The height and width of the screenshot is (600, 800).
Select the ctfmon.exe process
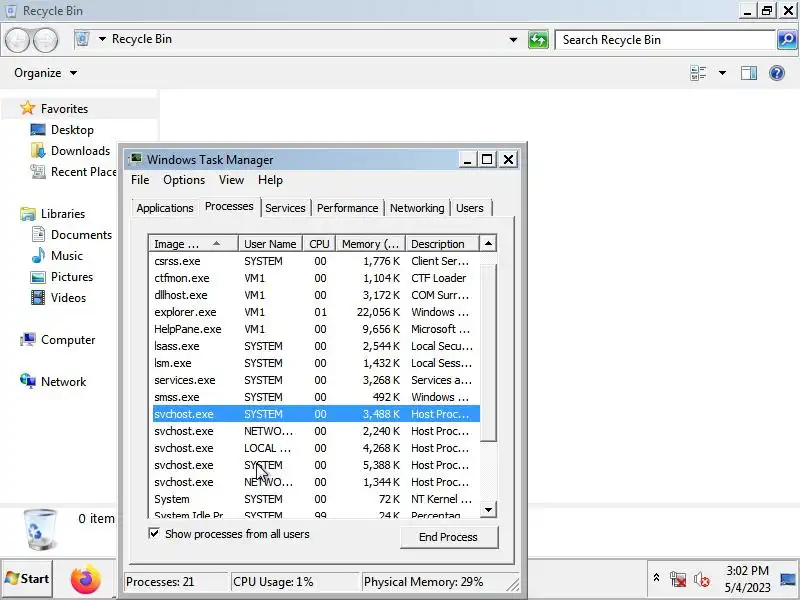point(316,278)
